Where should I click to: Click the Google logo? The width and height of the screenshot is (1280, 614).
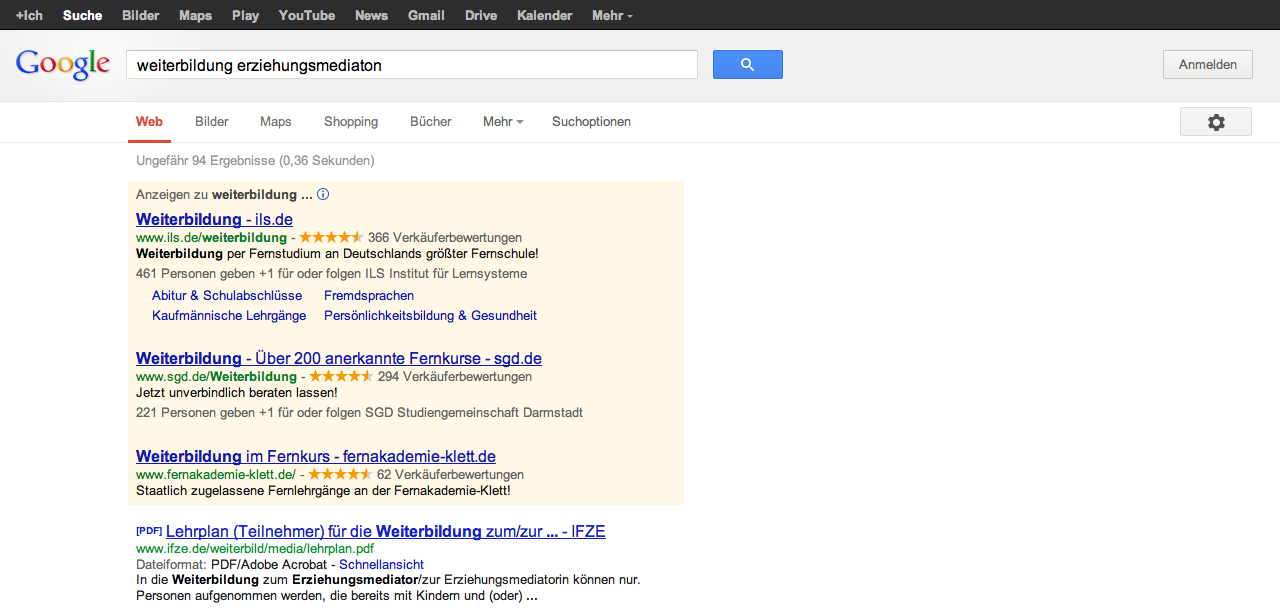(x=63, y=65)
